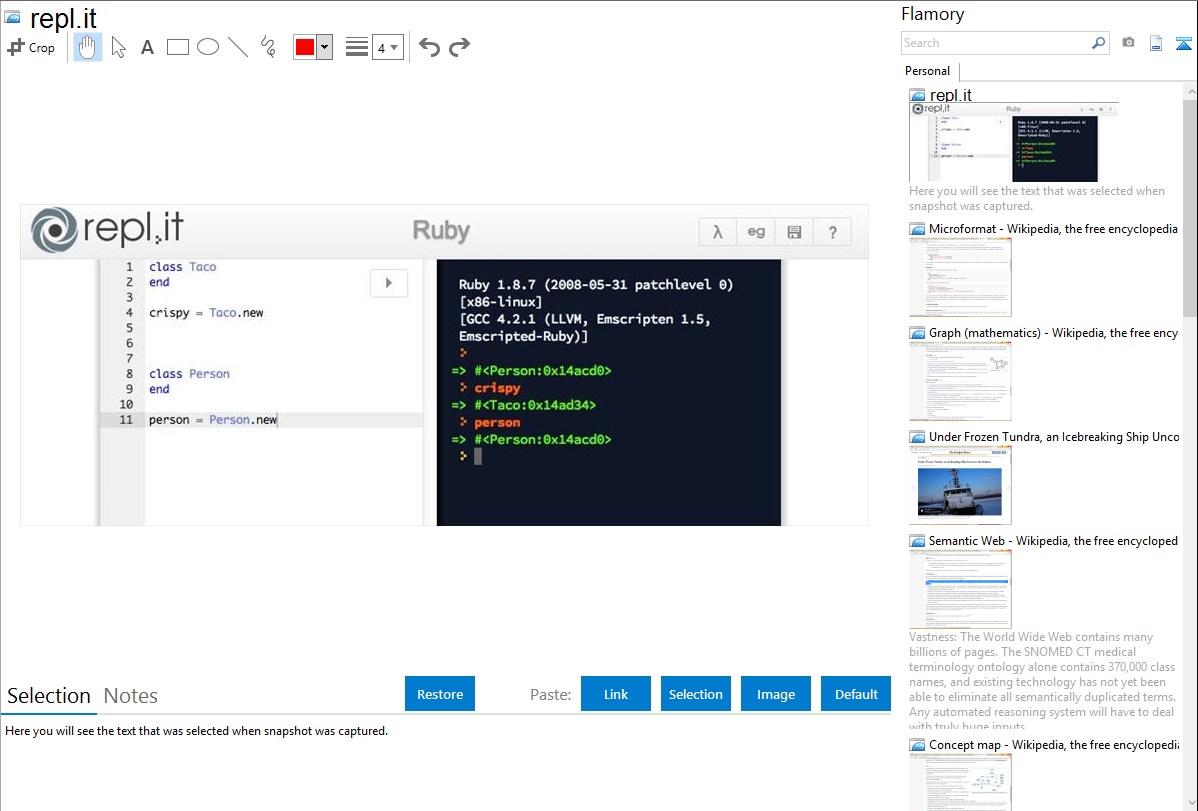Choose the text annotation tool
Image resolution: width=1198 pixels, height=811 pixels.
147,47
